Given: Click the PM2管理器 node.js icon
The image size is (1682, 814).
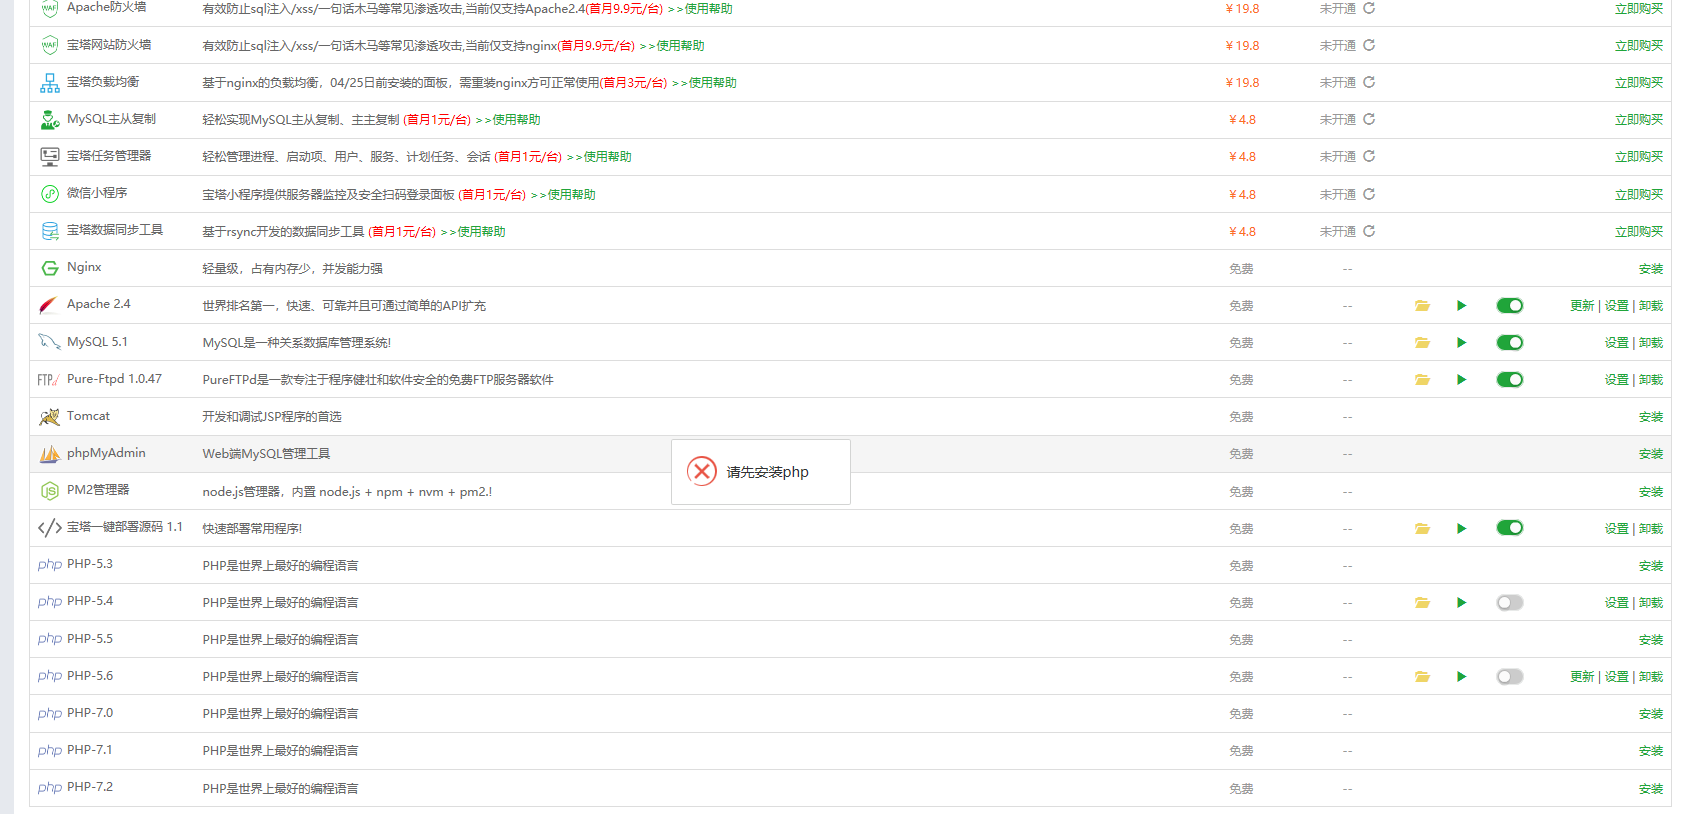Looking at the screenshot, I should pos(50,491).
